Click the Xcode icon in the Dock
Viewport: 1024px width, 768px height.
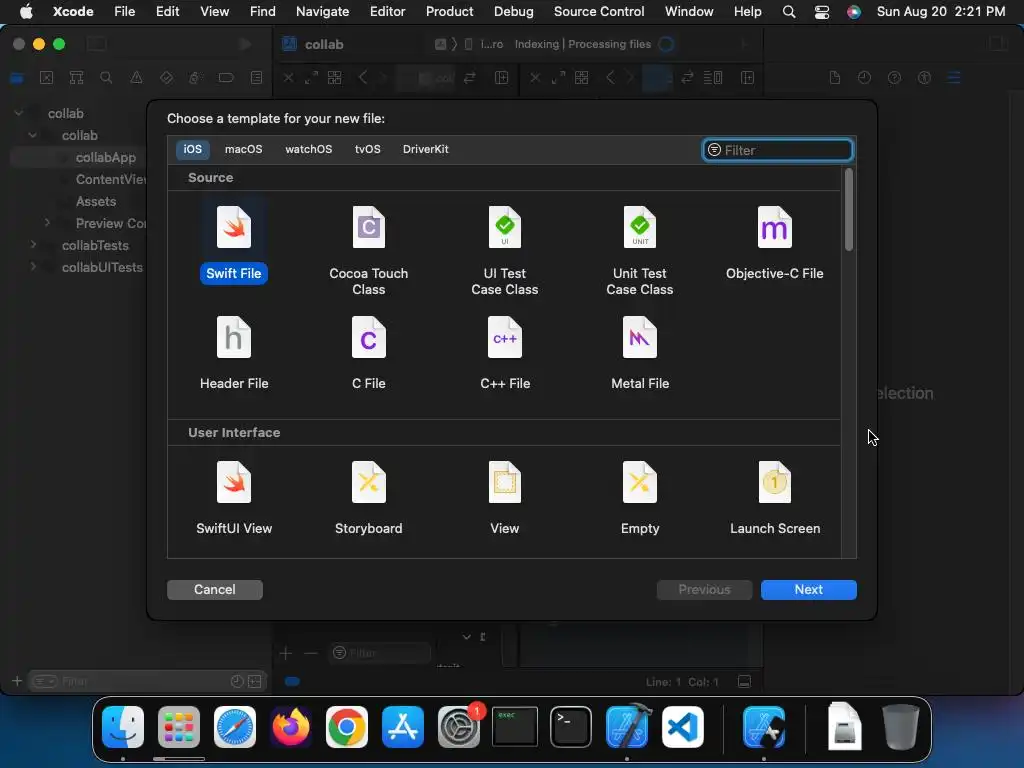click(x=628, y=726)
